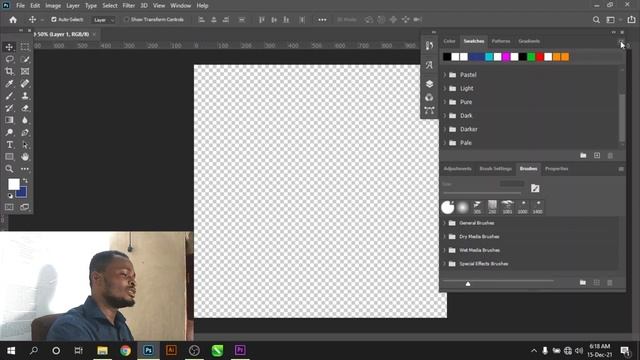
Task: Select the Eraser tool
Action: click(x=25, y=108)
